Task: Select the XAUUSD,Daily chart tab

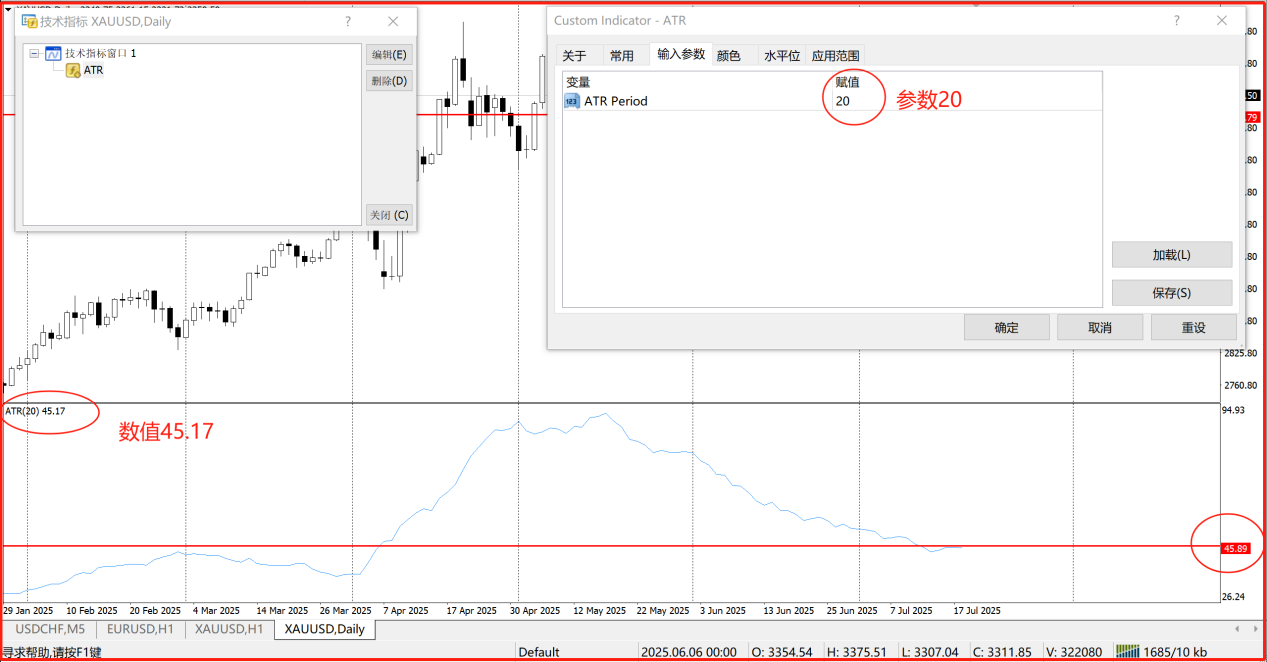Action: pyautogui.click(x=324, y=629)
